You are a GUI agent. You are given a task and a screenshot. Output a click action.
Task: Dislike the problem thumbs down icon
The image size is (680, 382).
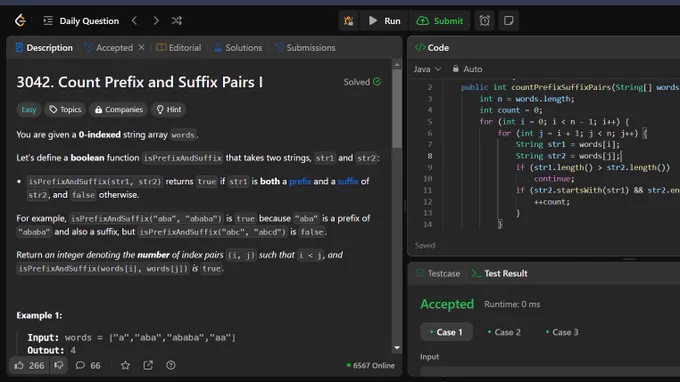[x=59, y=366]
